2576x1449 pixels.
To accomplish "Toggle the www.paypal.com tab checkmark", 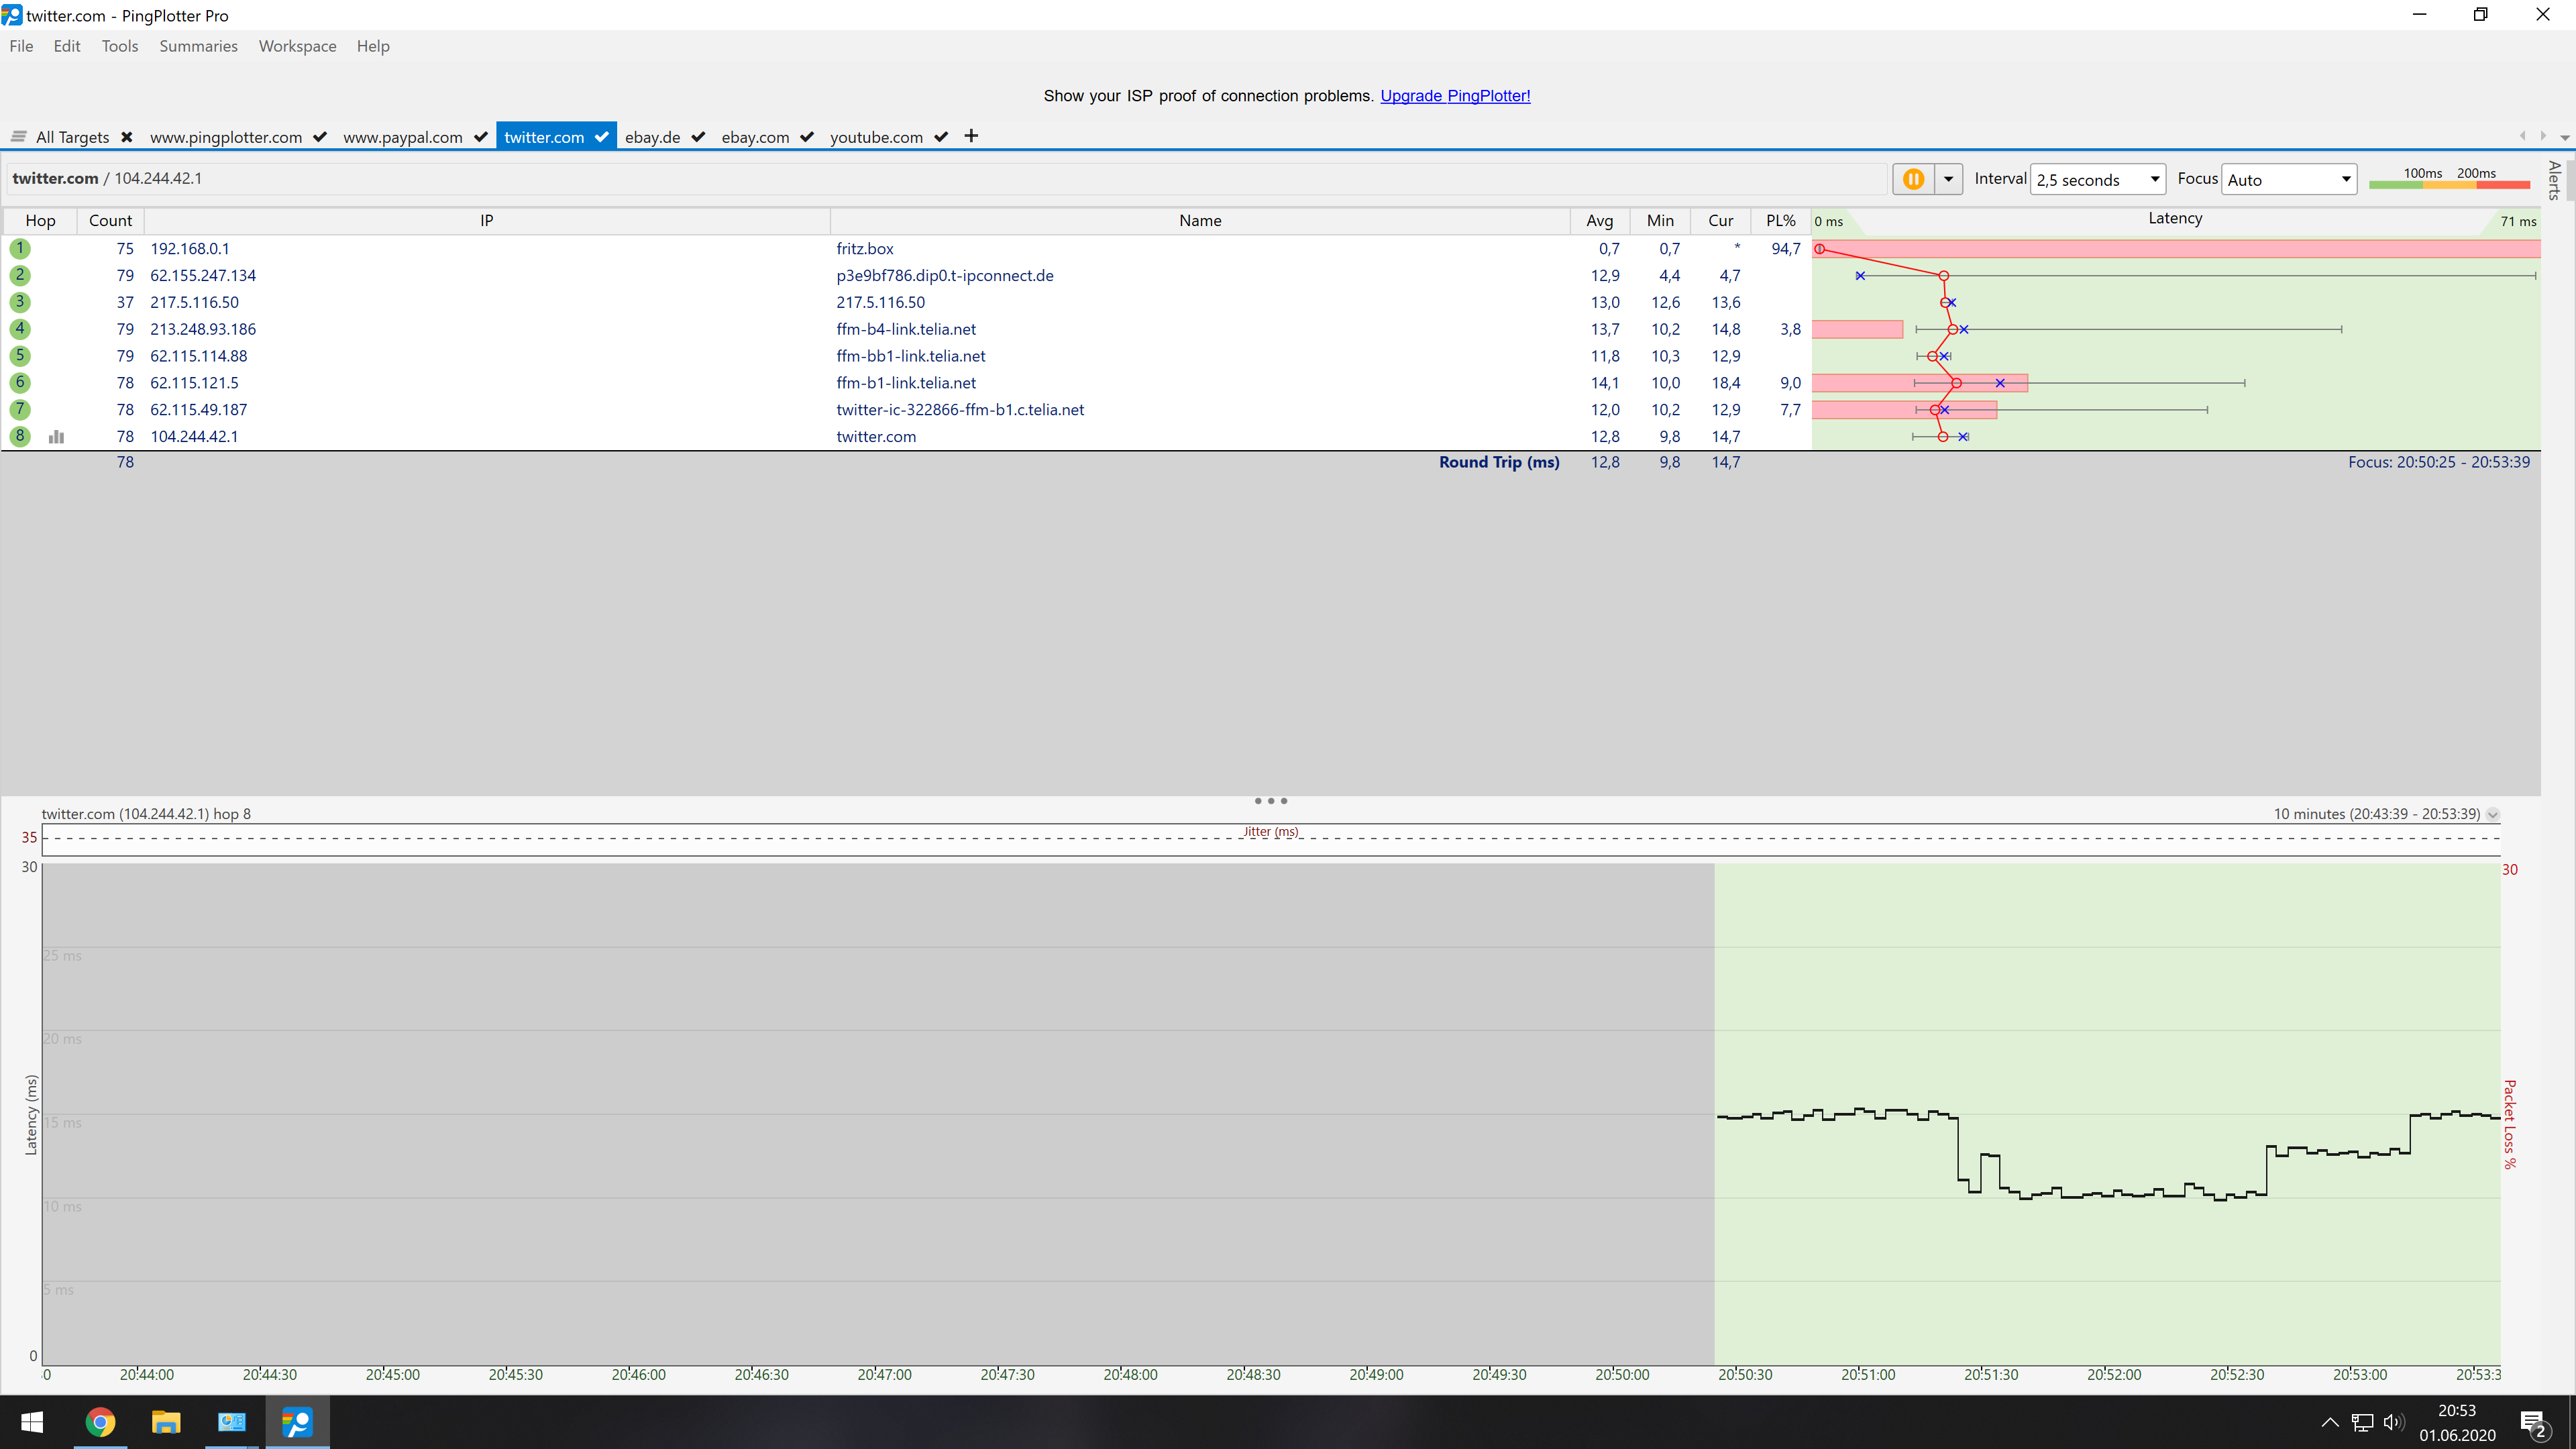I will [x=480, y=137].
